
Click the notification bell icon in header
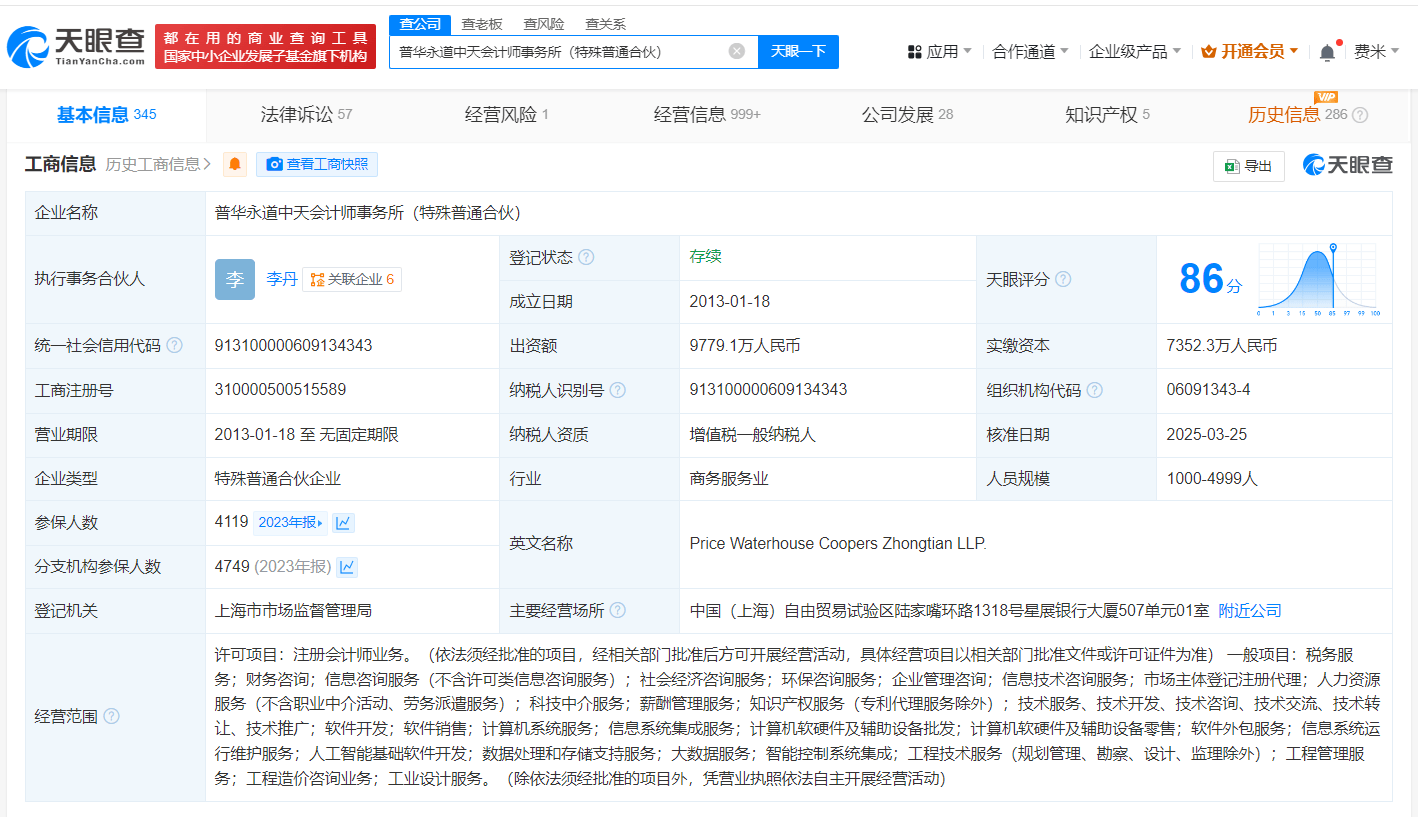tap(1327, 52)
